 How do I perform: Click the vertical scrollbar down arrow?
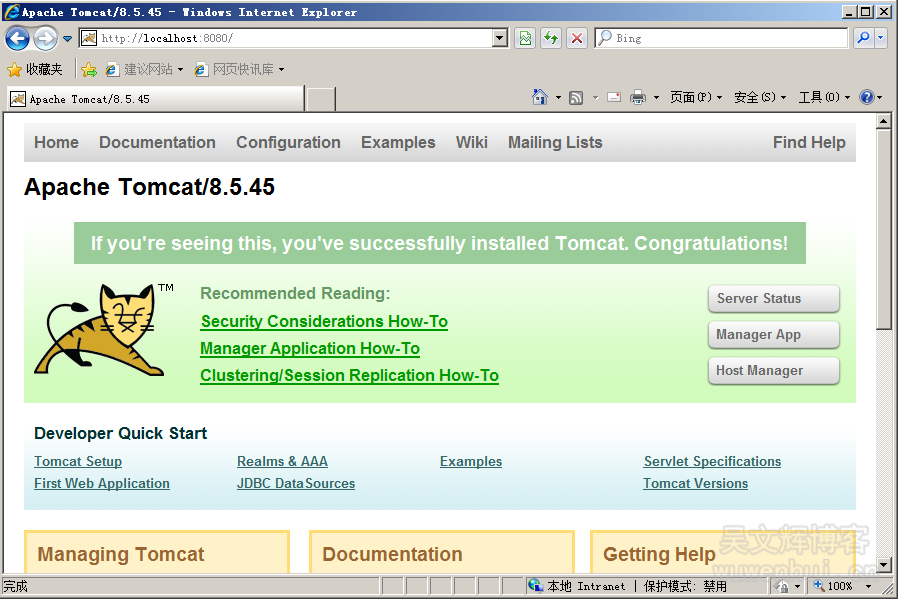[883, 564]
